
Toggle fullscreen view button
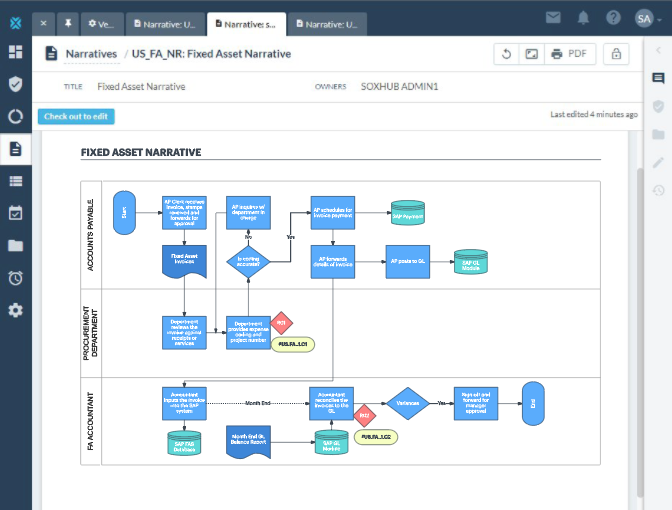532,54
